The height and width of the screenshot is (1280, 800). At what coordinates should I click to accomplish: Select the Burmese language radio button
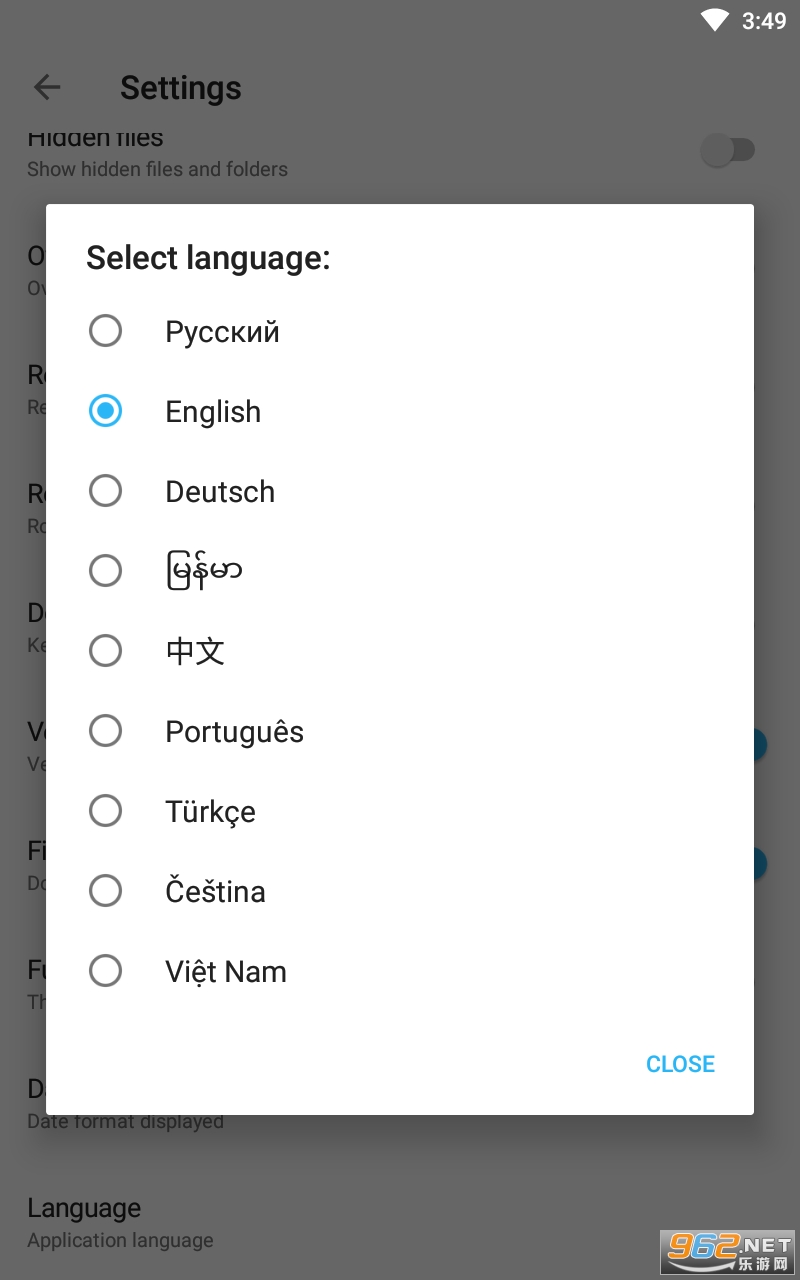[105, 571]
